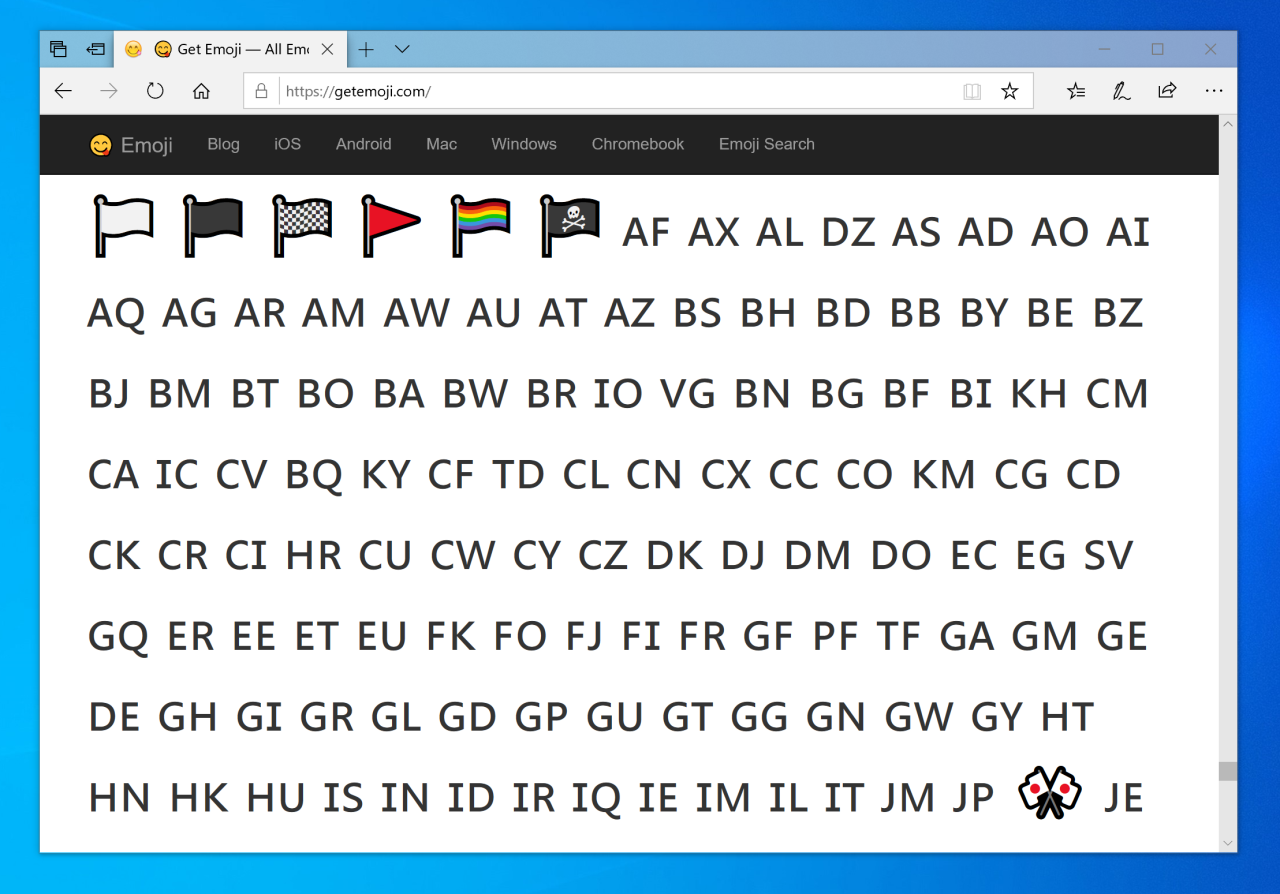Select the black flag emoji
The width and height of the screenshot is (1280, 894).
[x=213, y=226]
